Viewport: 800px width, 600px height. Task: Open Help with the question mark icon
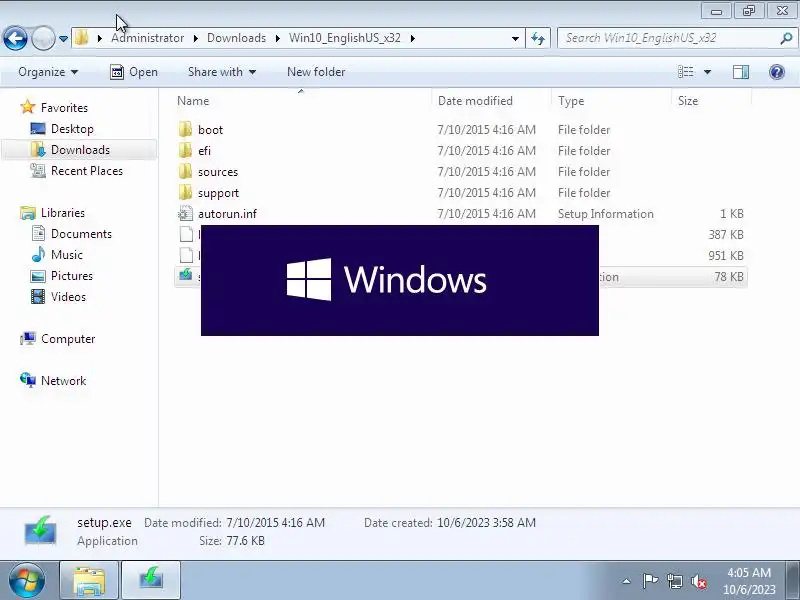coord(777,72)
